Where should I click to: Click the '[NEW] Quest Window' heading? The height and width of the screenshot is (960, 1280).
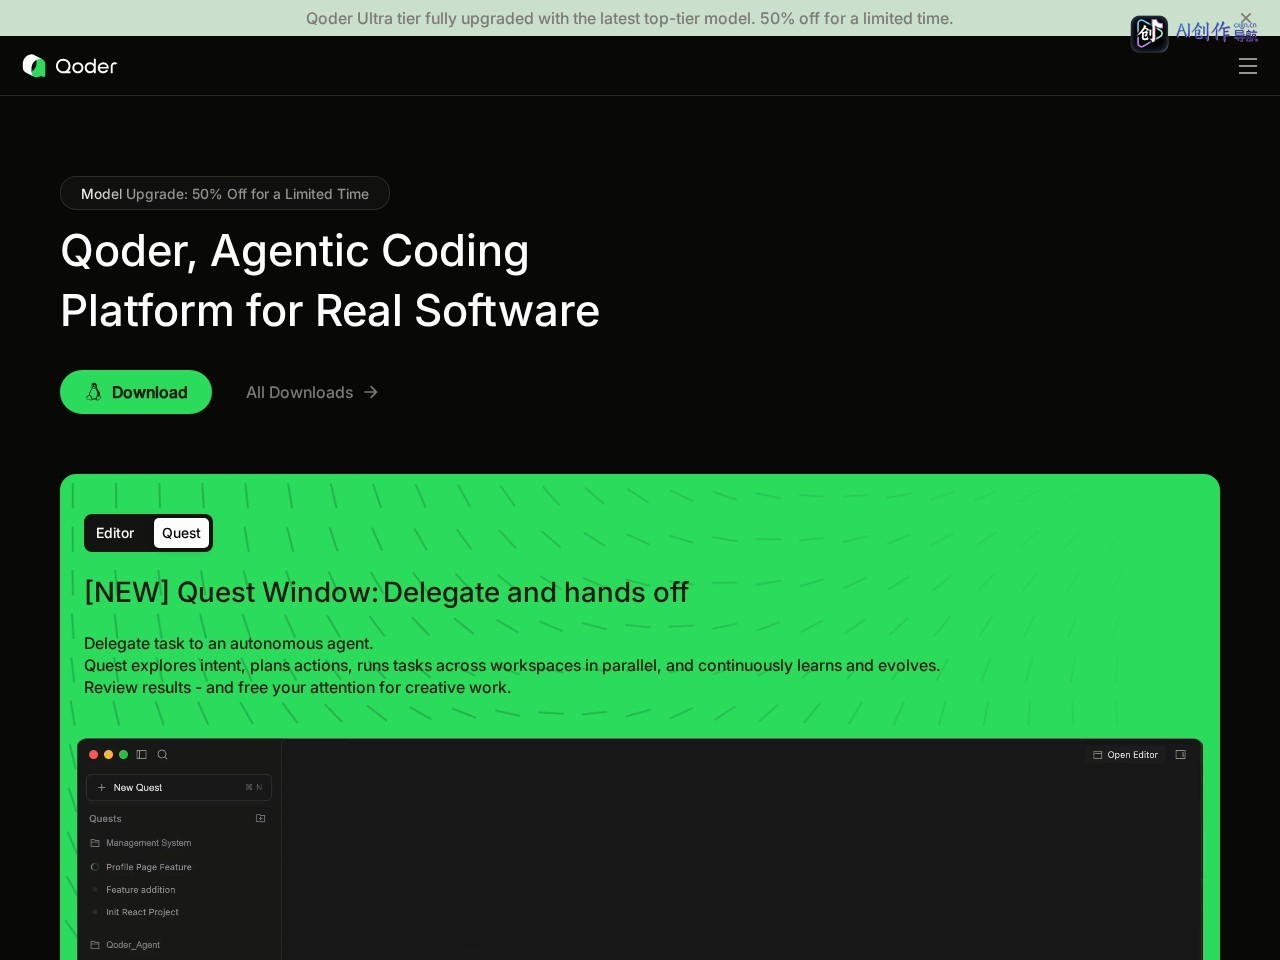tap(386, 592)
